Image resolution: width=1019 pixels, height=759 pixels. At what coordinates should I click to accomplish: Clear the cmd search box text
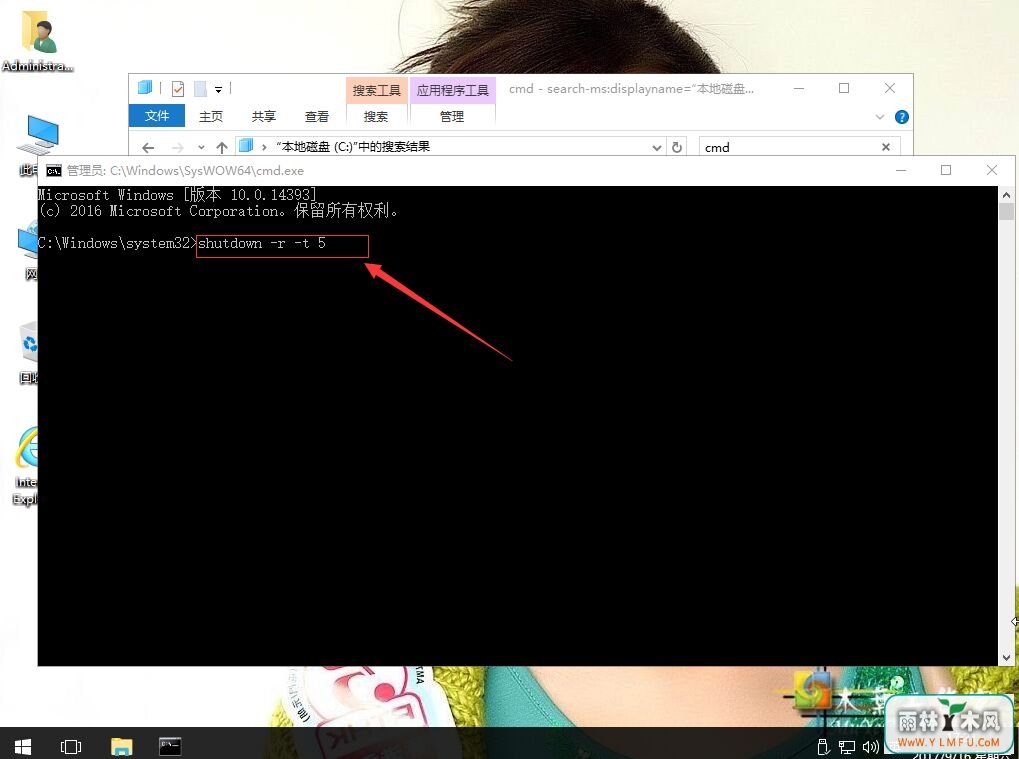click(x=886, y=147)
